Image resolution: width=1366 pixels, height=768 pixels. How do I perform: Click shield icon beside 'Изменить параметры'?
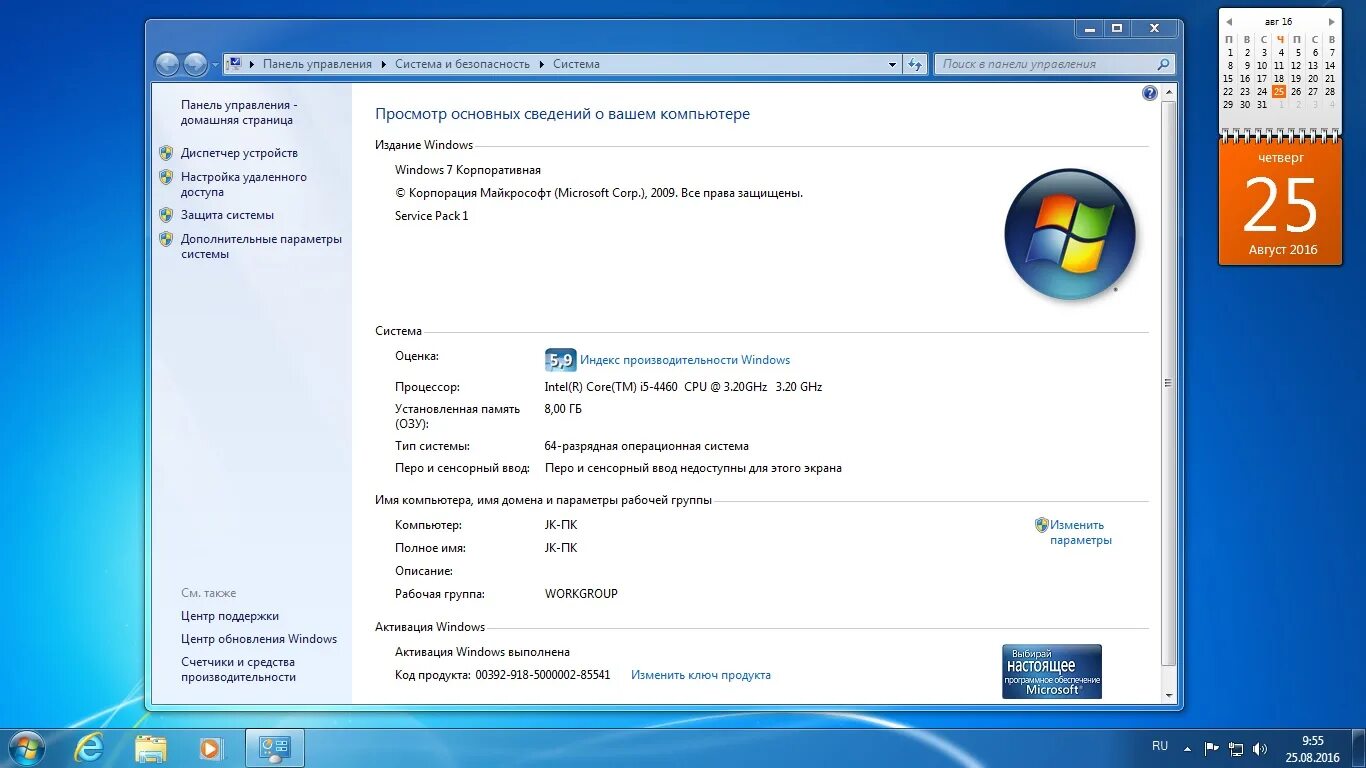[1041, 525]
